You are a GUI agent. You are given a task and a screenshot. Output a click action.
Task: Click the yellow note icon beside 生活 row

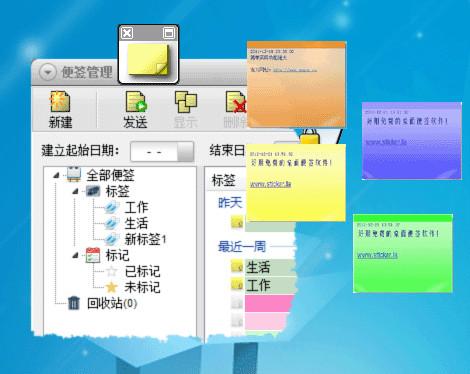pos(237,266)
